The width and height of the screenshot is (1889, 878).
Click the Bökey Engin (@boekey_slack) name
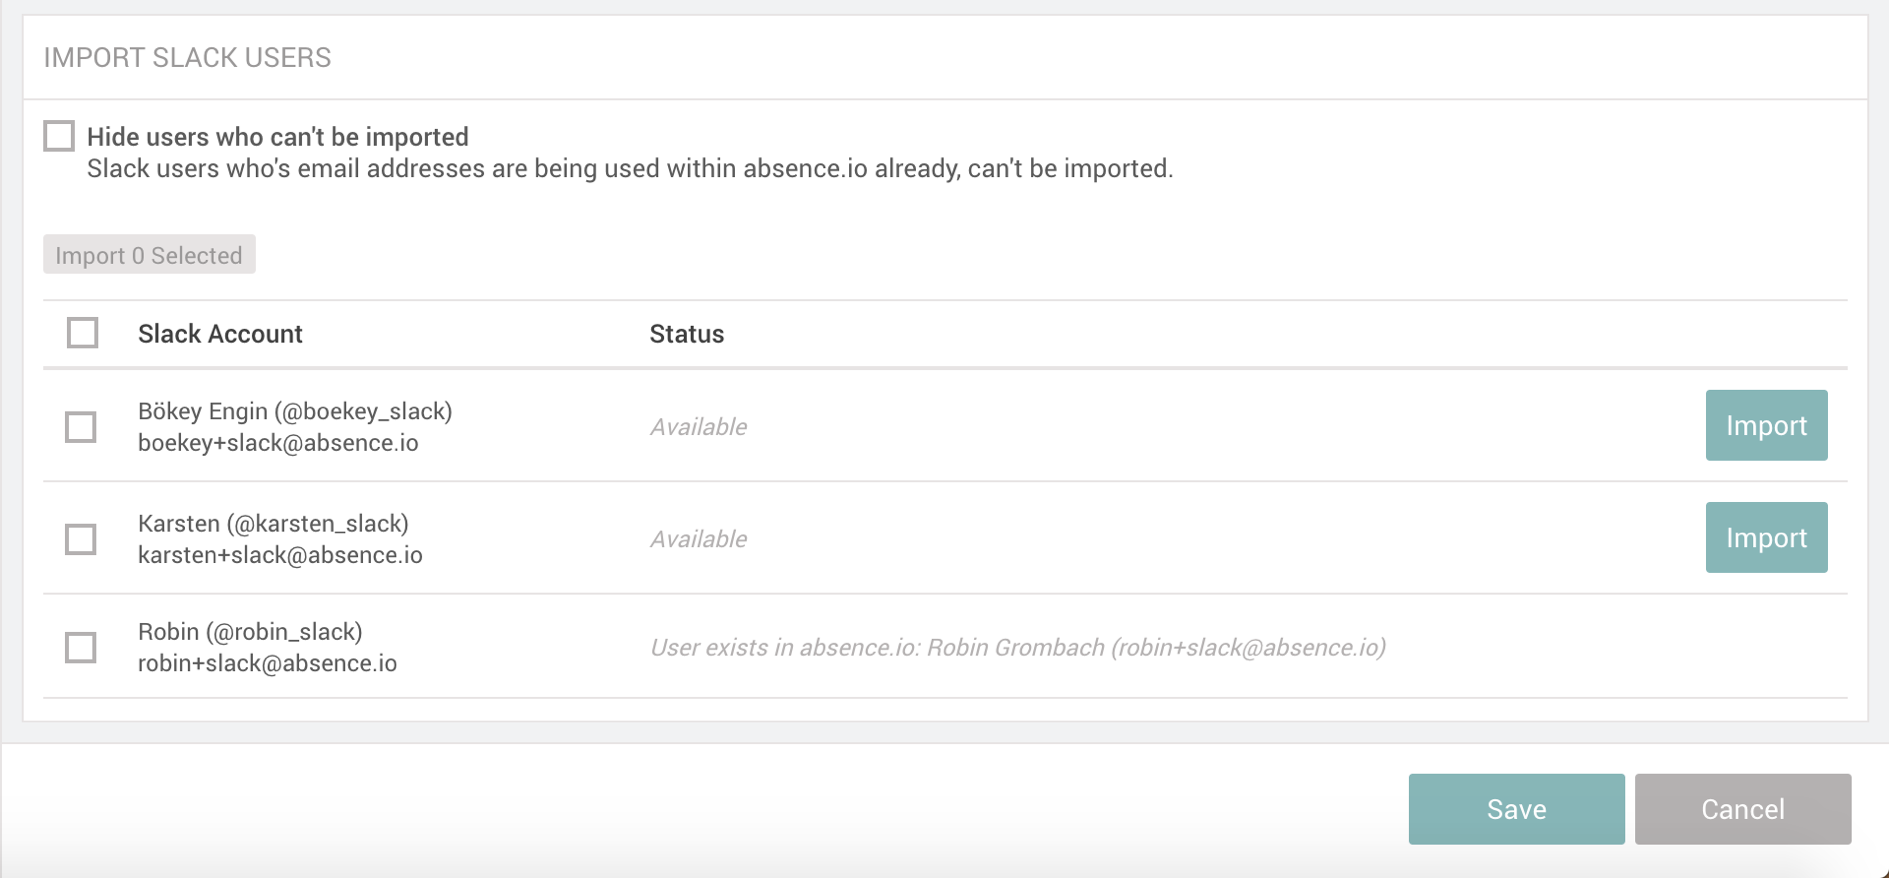tap(295, 411)
